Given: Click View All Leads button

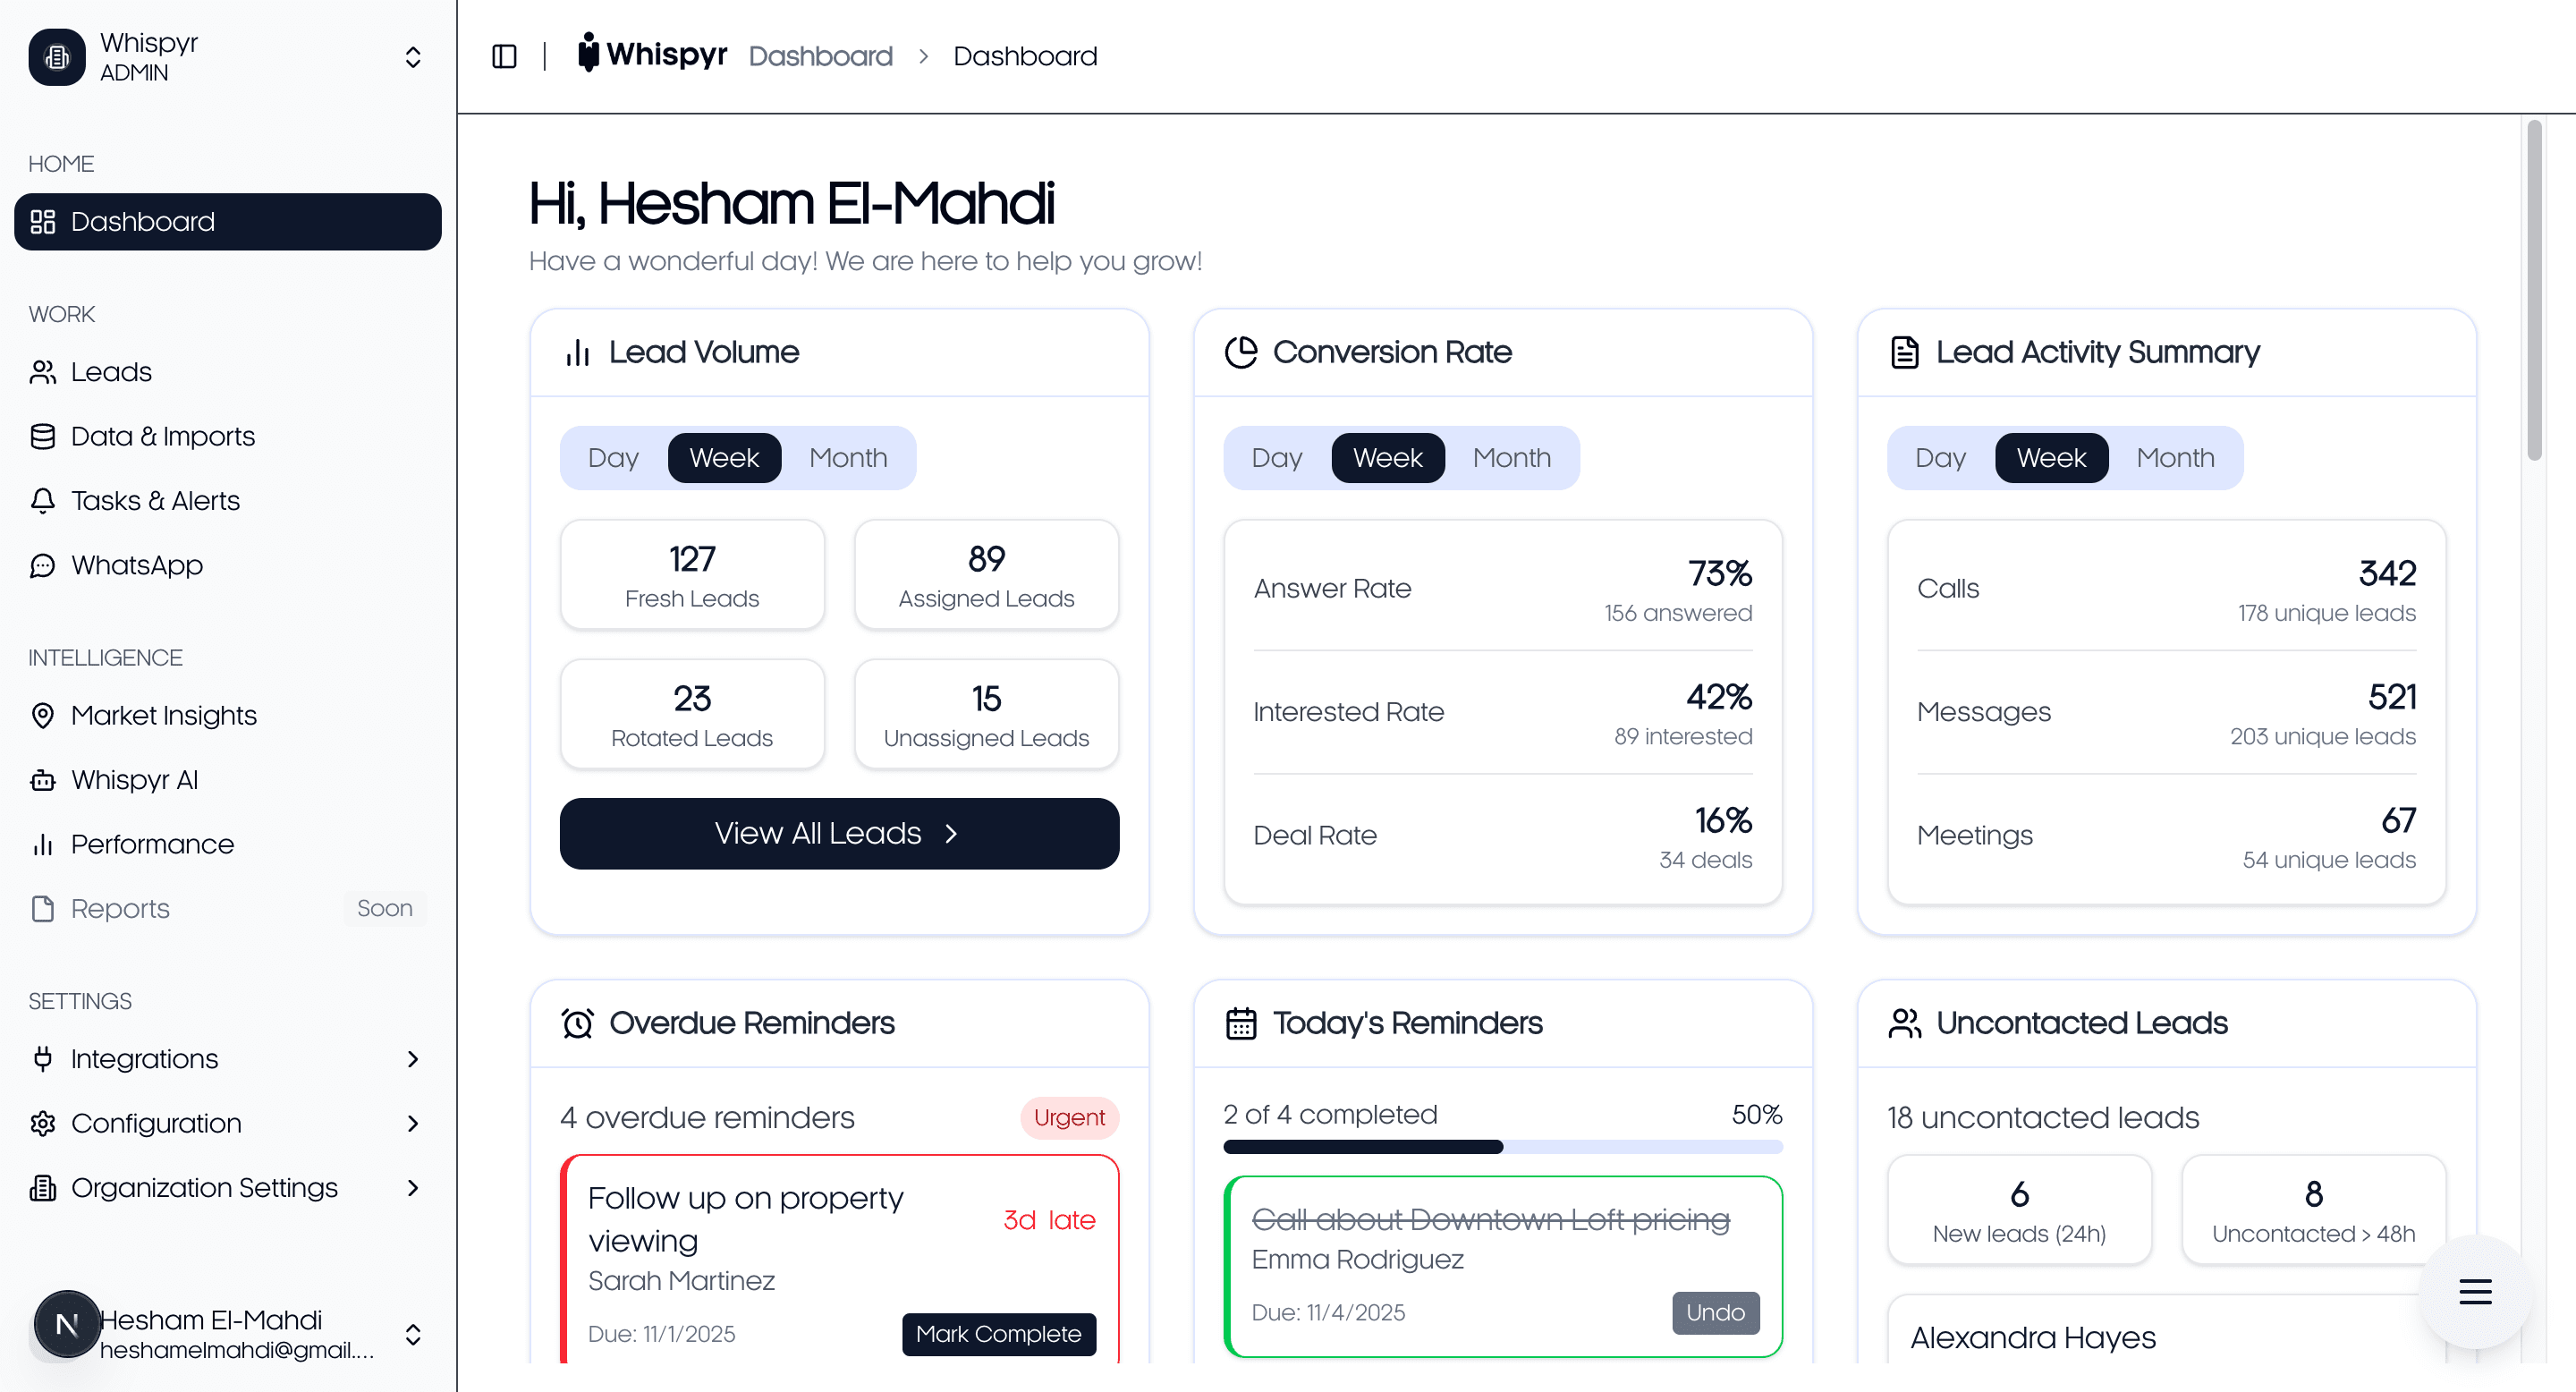Looking at the screenshot, I should (x=839, y=834).
